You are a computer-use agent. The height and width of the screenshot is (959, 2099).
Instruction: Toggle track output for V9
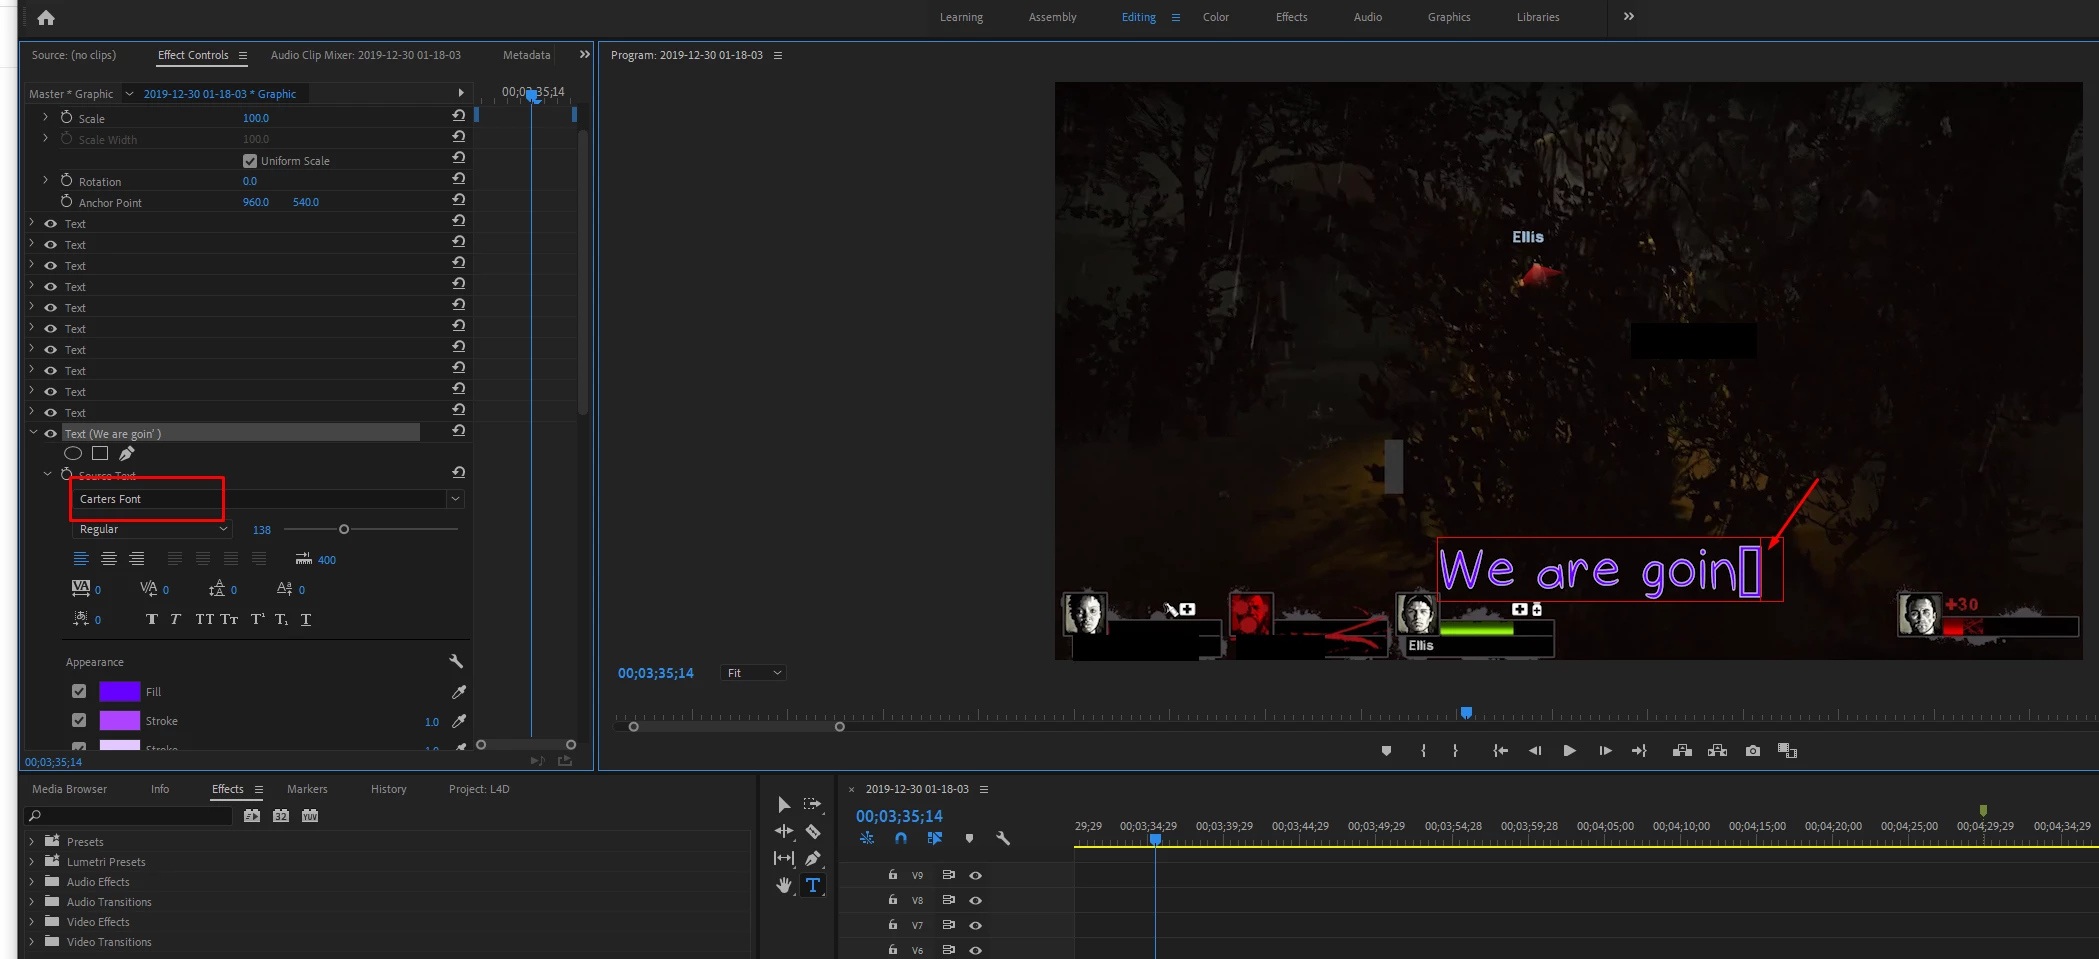(976, 875)
